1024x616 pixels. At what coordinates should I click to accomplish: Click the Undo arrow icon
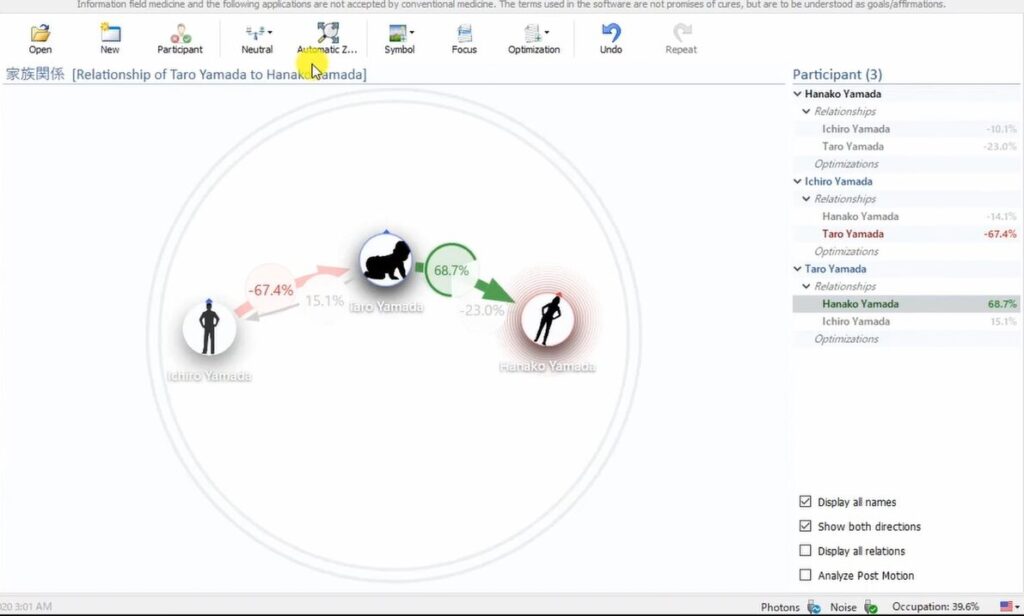tap(611, 34)
